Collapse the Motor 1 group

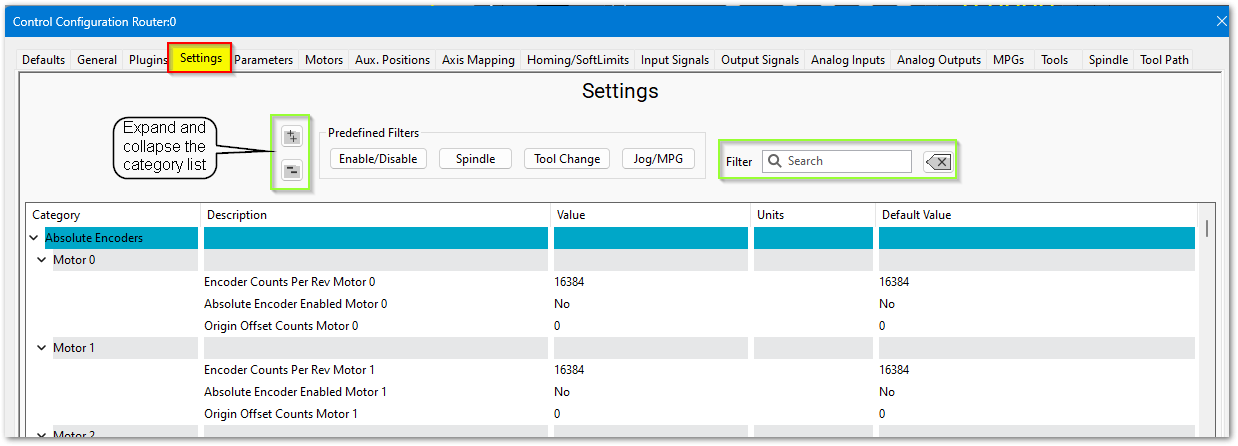click(42, 348)
